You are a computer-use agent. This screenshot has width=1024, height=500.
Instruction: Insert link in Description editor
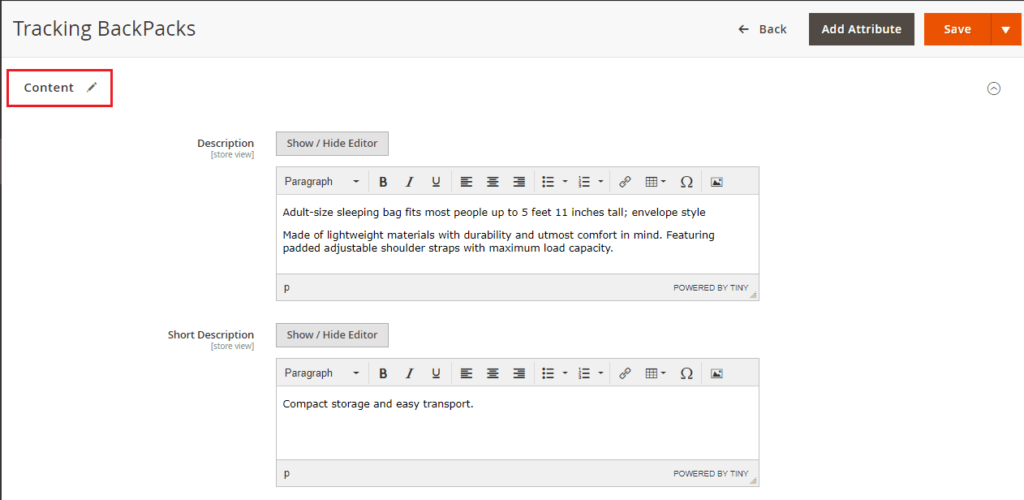(x=624, y=182)
